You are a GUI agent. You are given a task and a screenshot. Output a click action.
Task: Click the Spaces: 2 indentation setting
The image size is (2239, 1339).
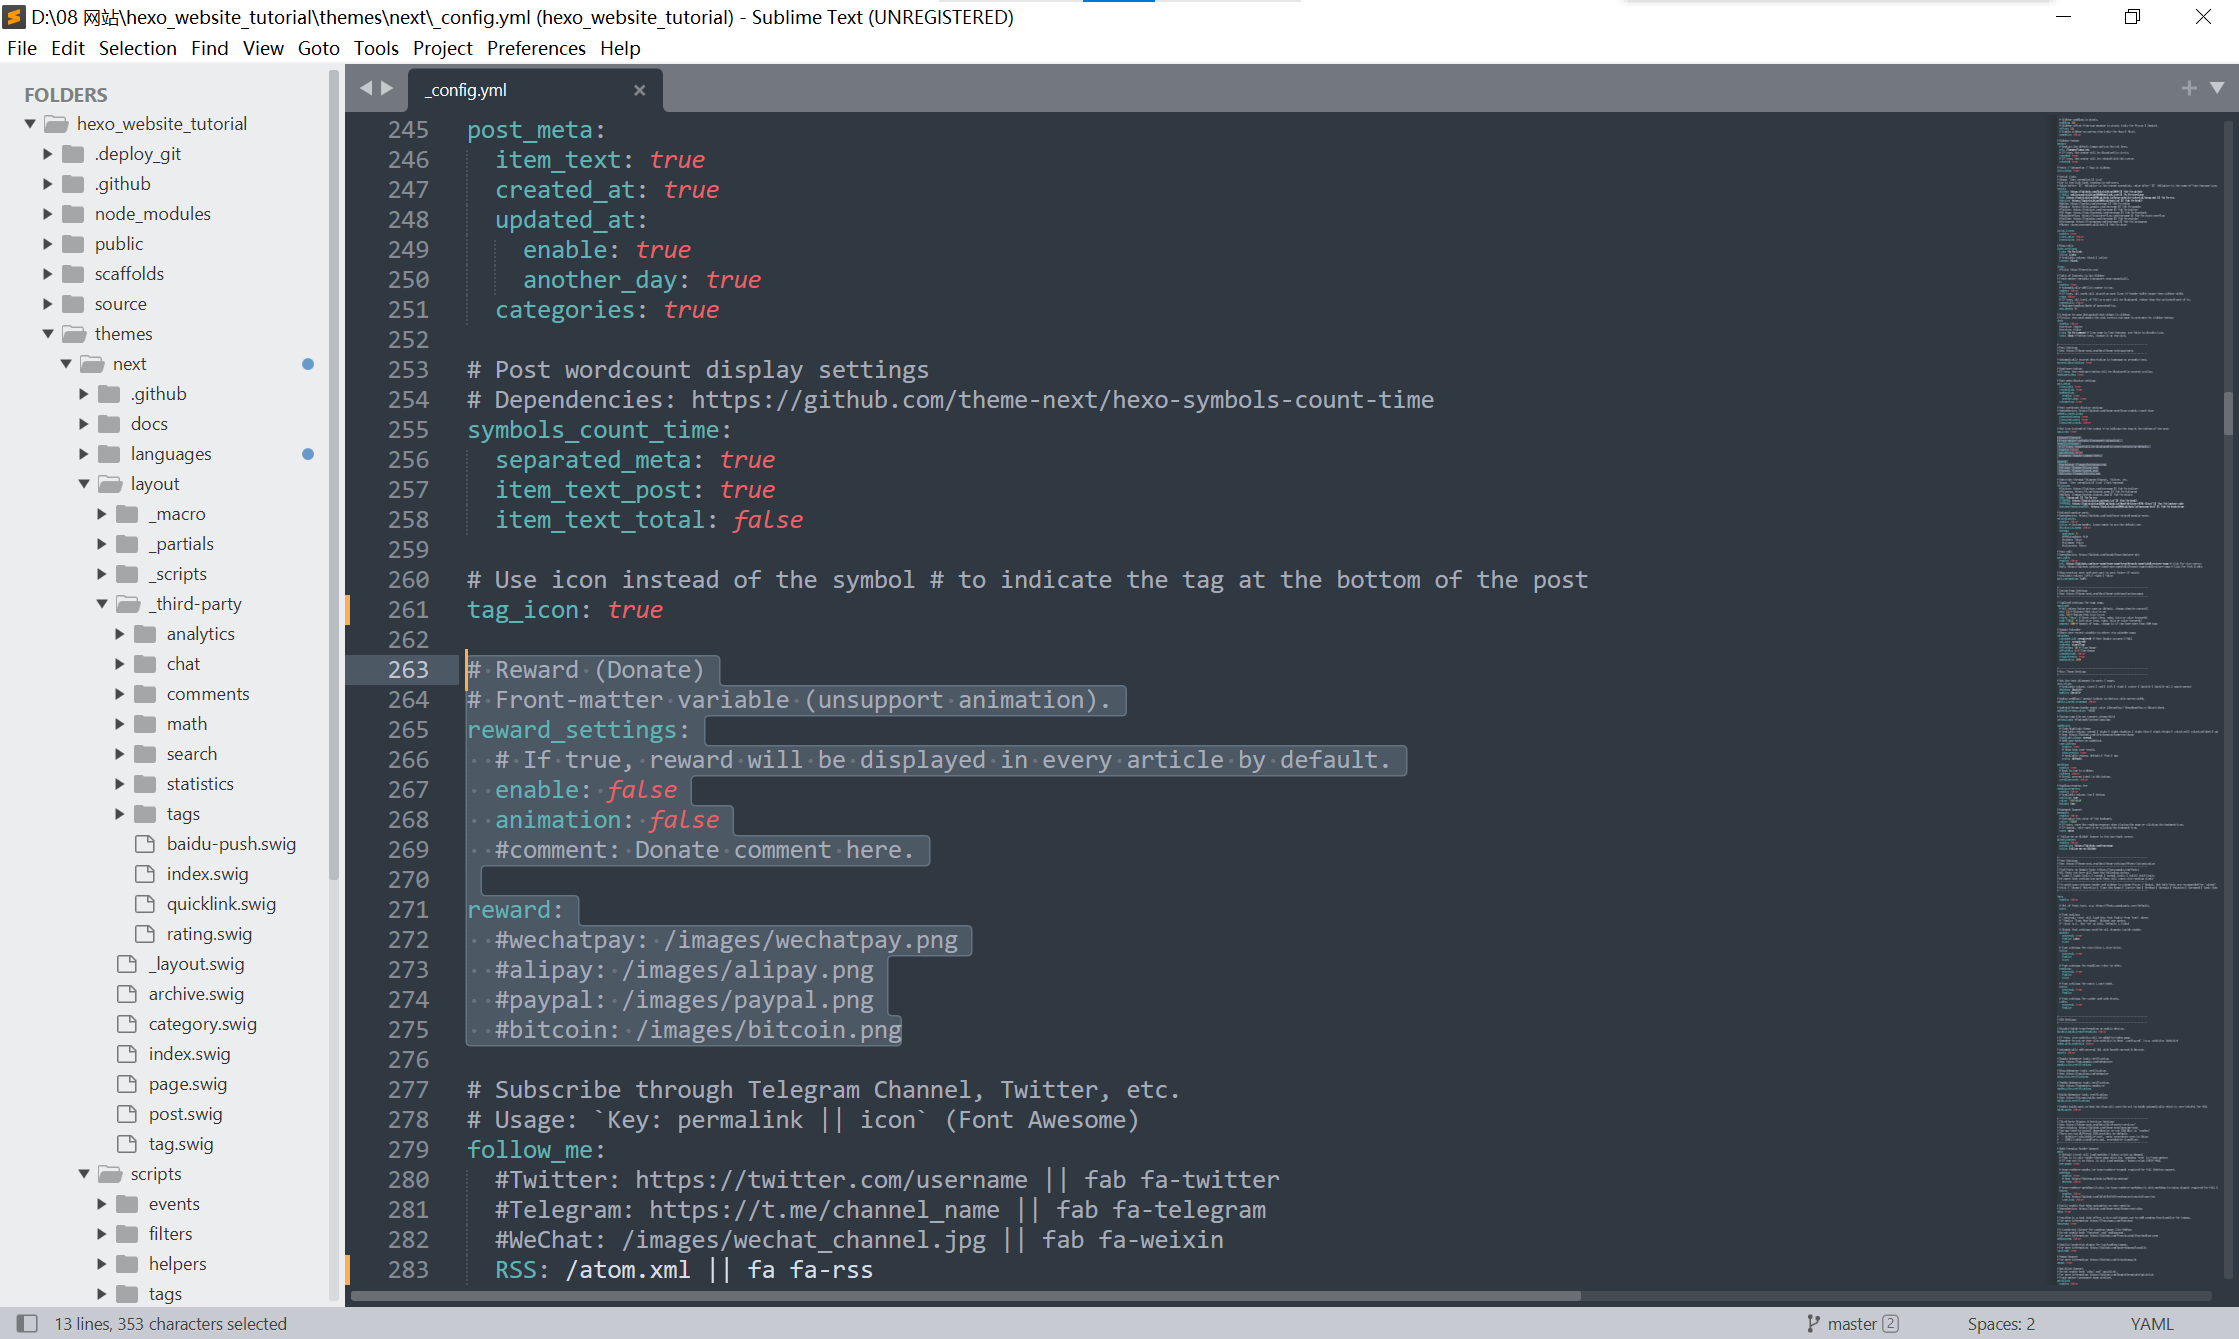click(x=2000, y=1323)
